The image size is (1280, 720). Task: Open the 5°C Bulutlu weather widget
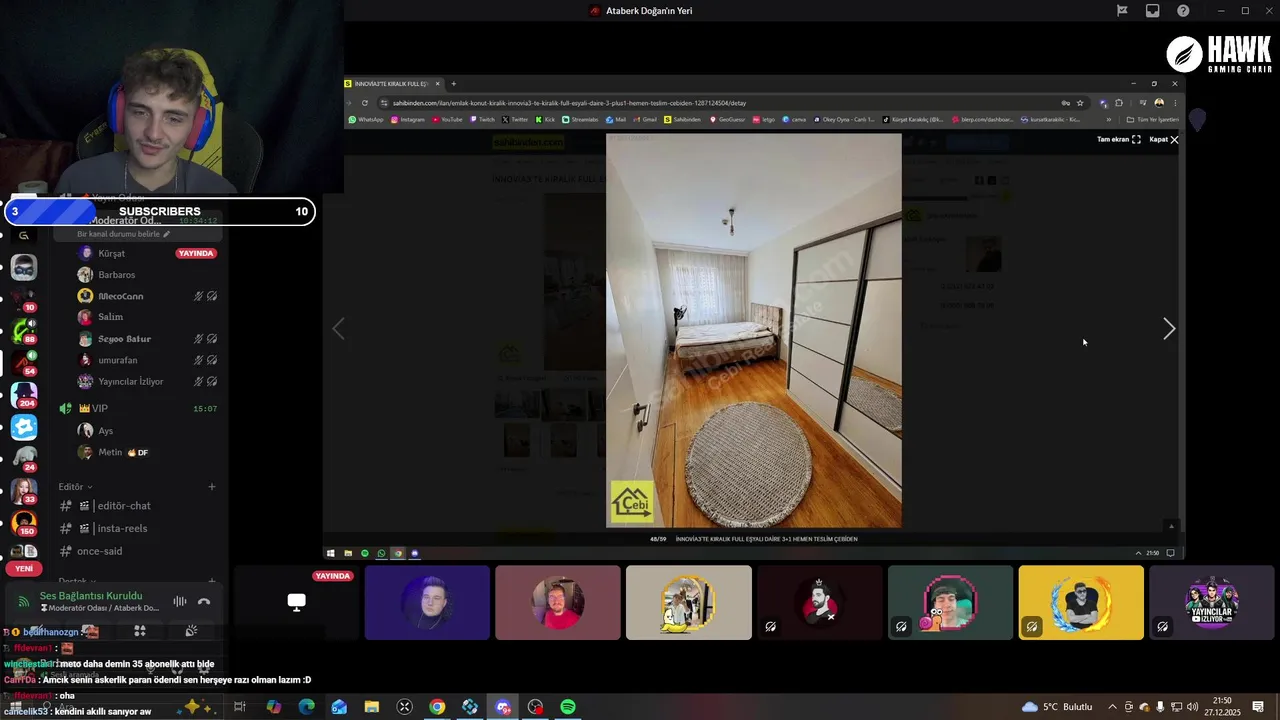tap(1057, 707)
